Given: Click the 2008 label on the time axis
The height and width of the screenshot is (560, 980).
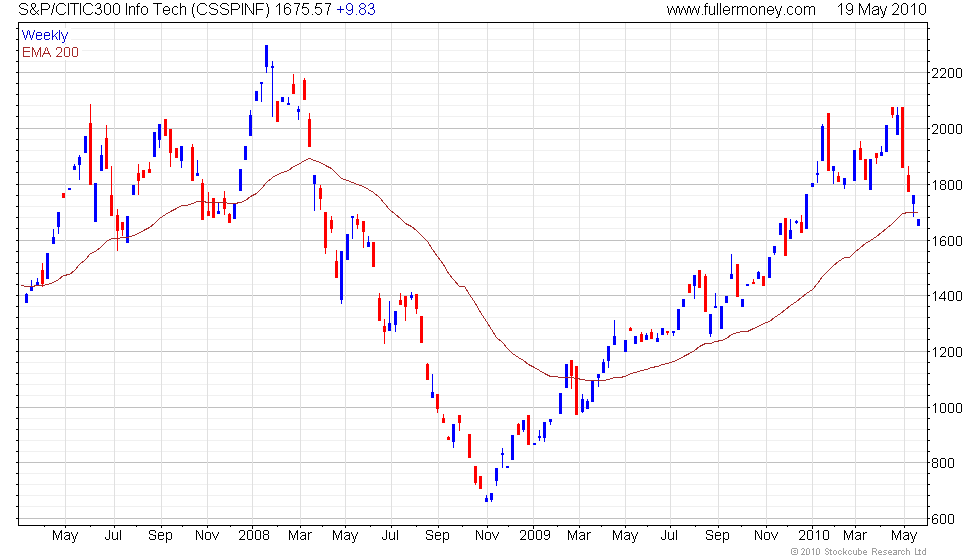Looking at the screenshot, I should 254,536.
